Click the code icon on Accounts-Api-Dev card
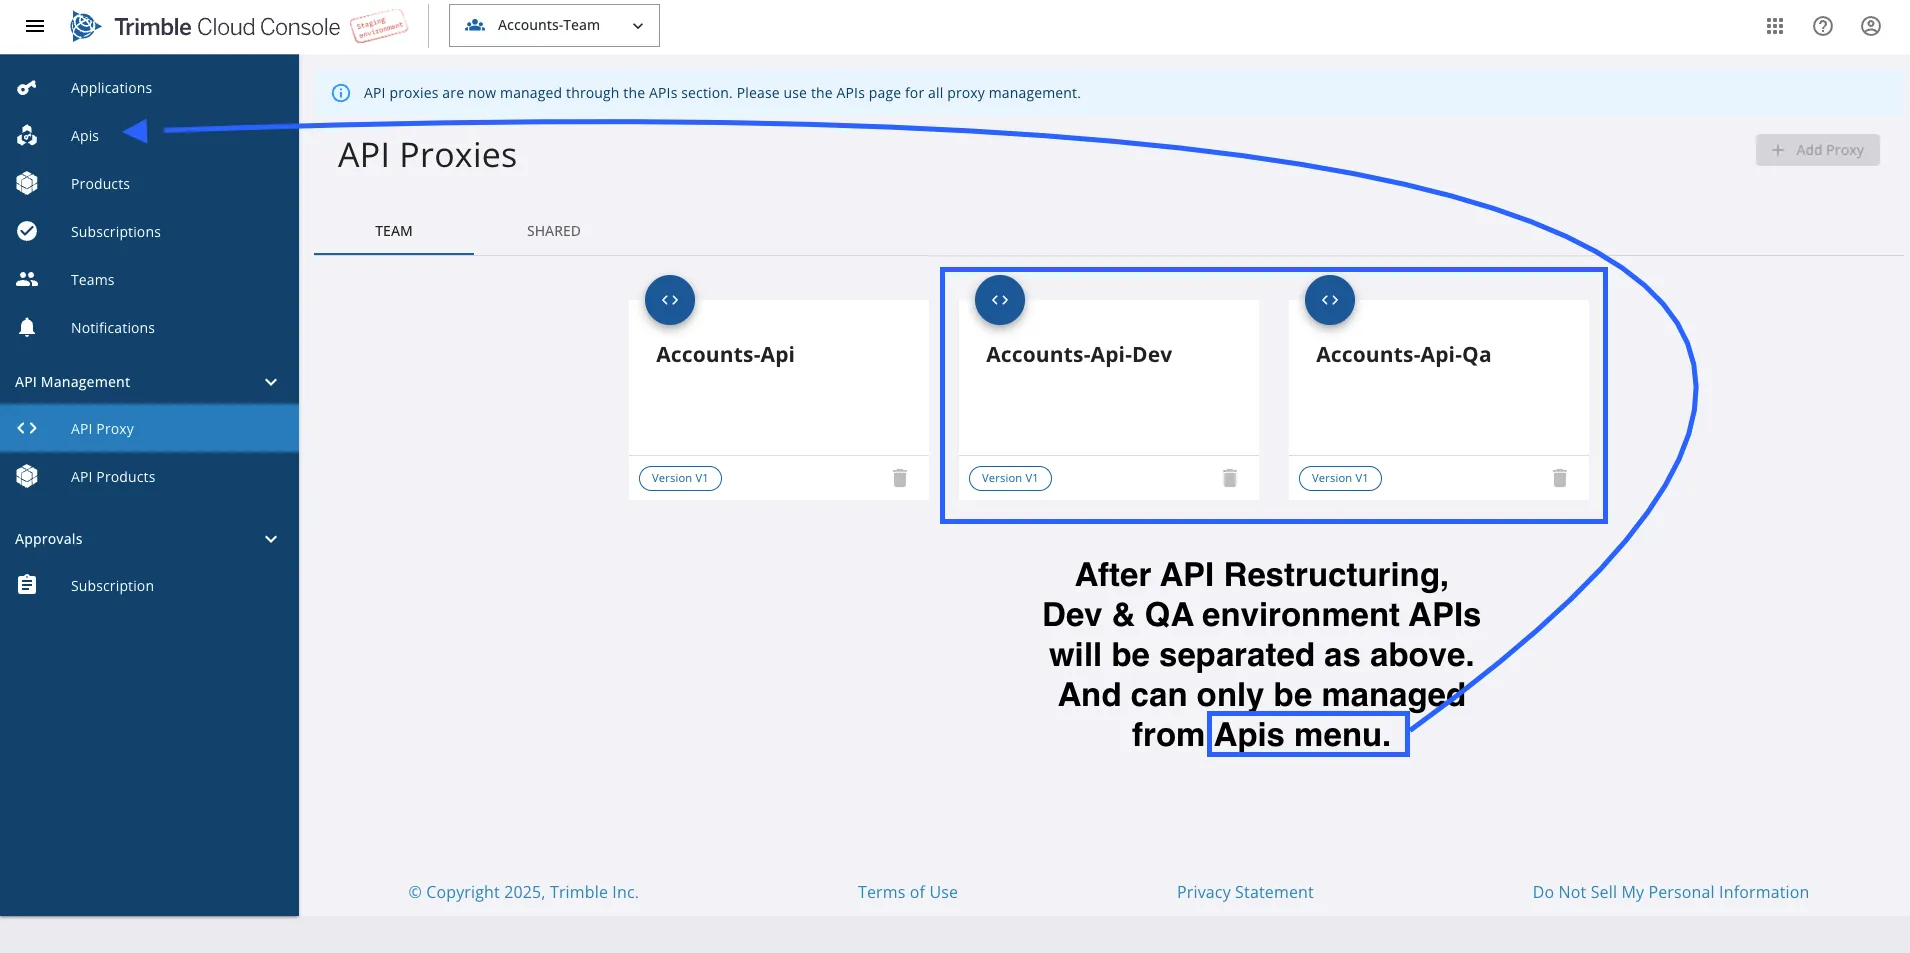The image size is (1910, 953). 1000,300
